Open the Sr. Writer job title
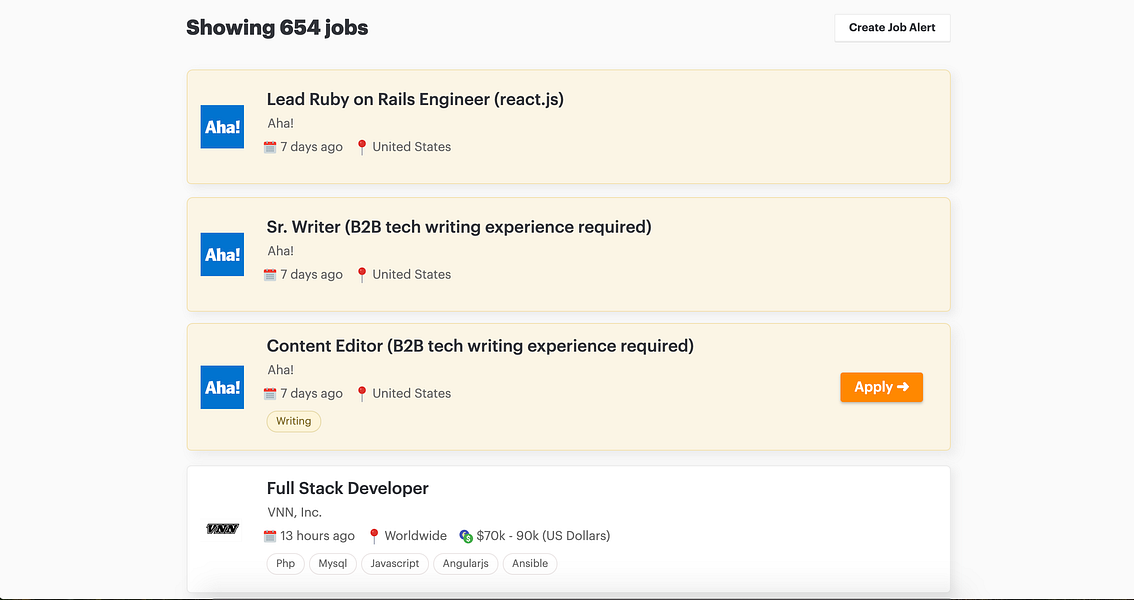Image resolution: width=1134 pixels, height=600 pixels. (458, 227)
